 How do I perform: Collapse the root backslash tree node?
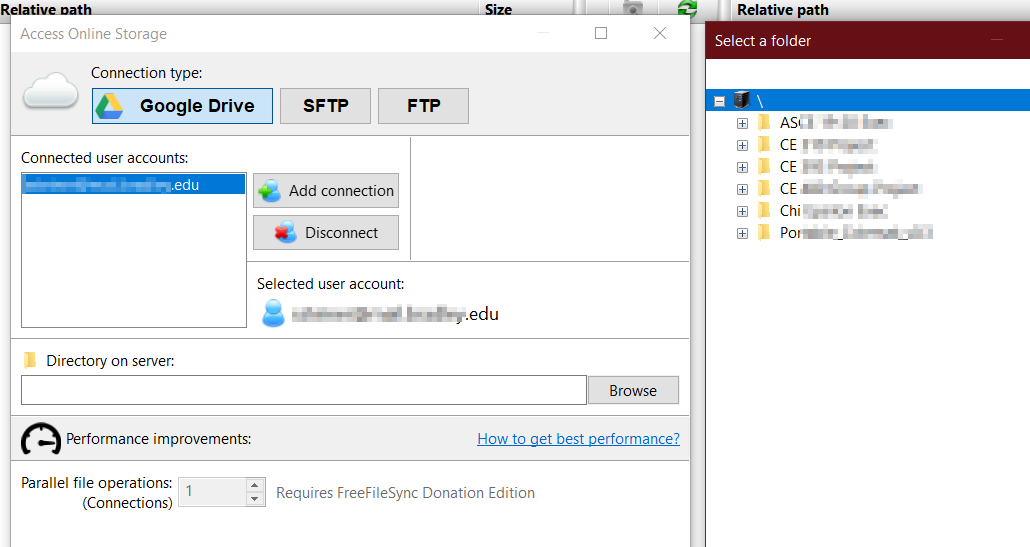coord(720,101)
